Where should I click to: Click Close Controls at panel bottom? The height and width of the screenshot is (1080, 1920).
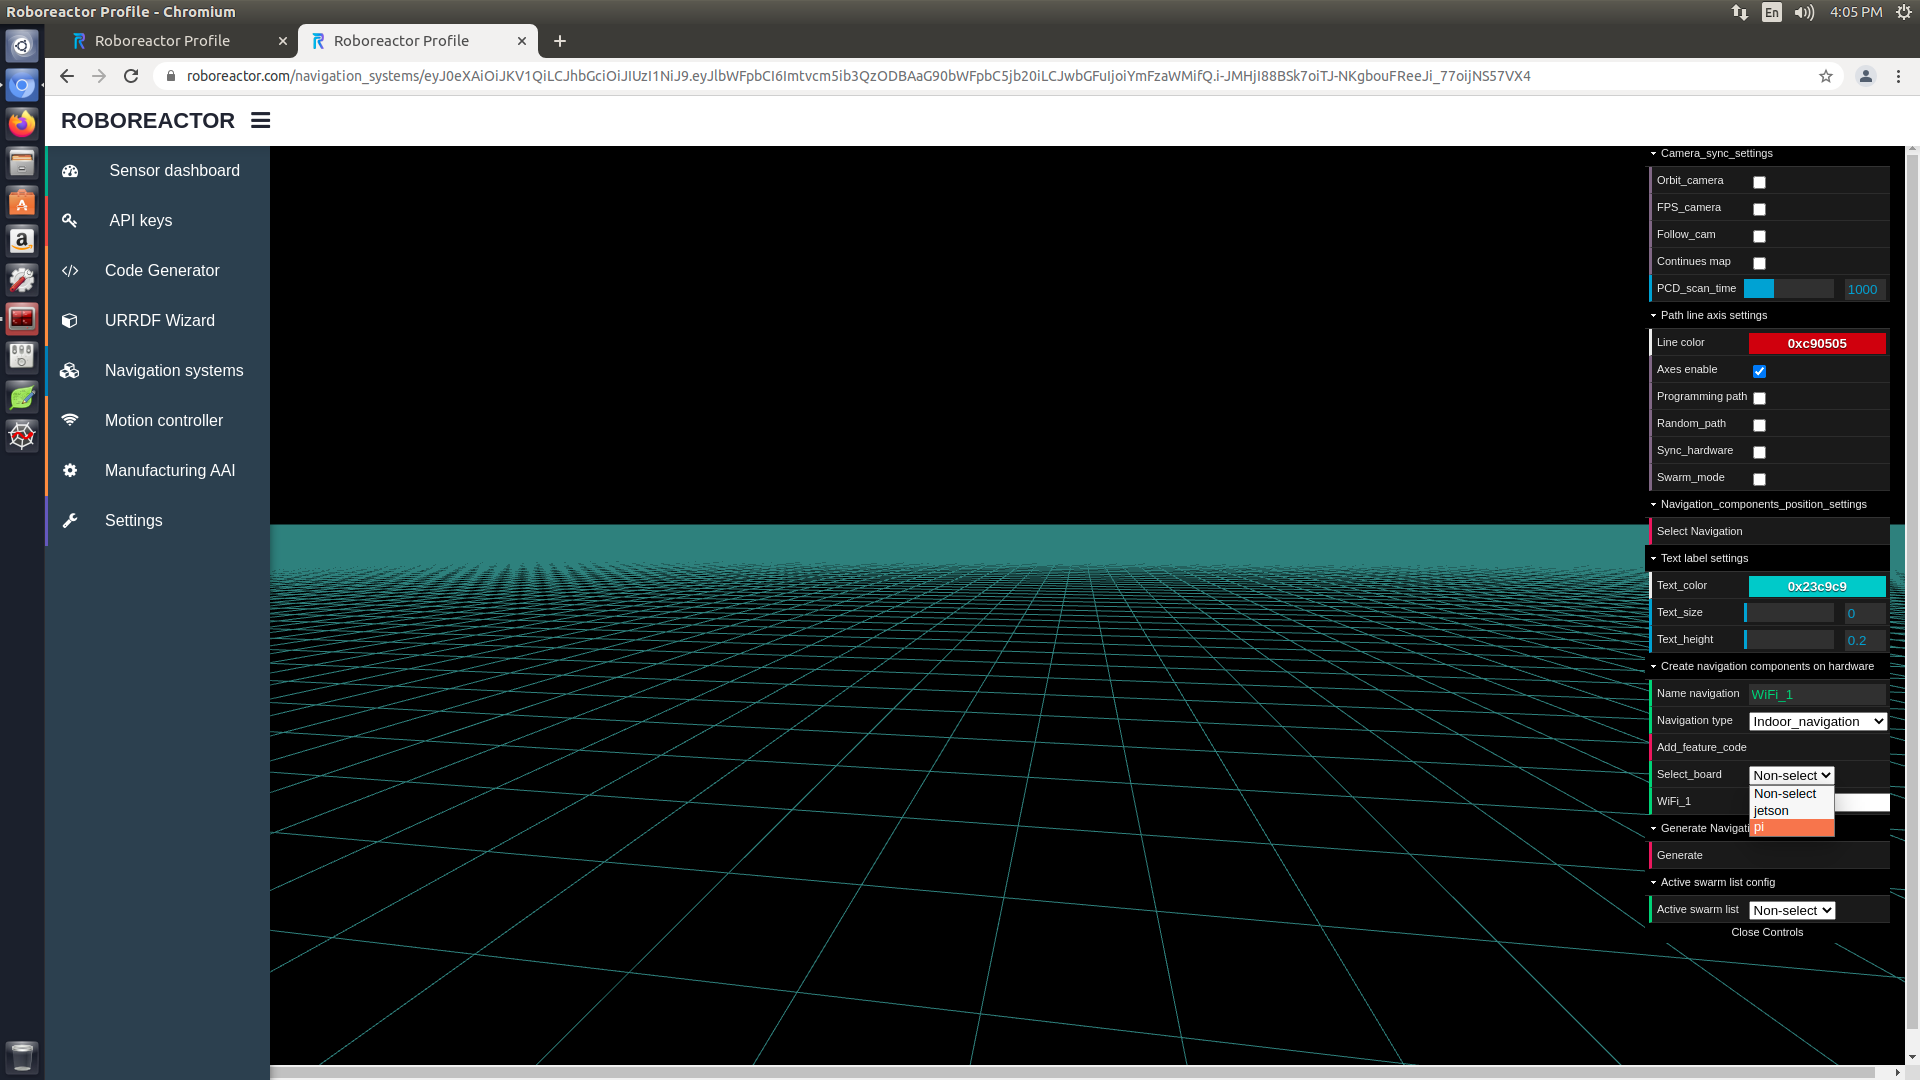[1767, 932]
